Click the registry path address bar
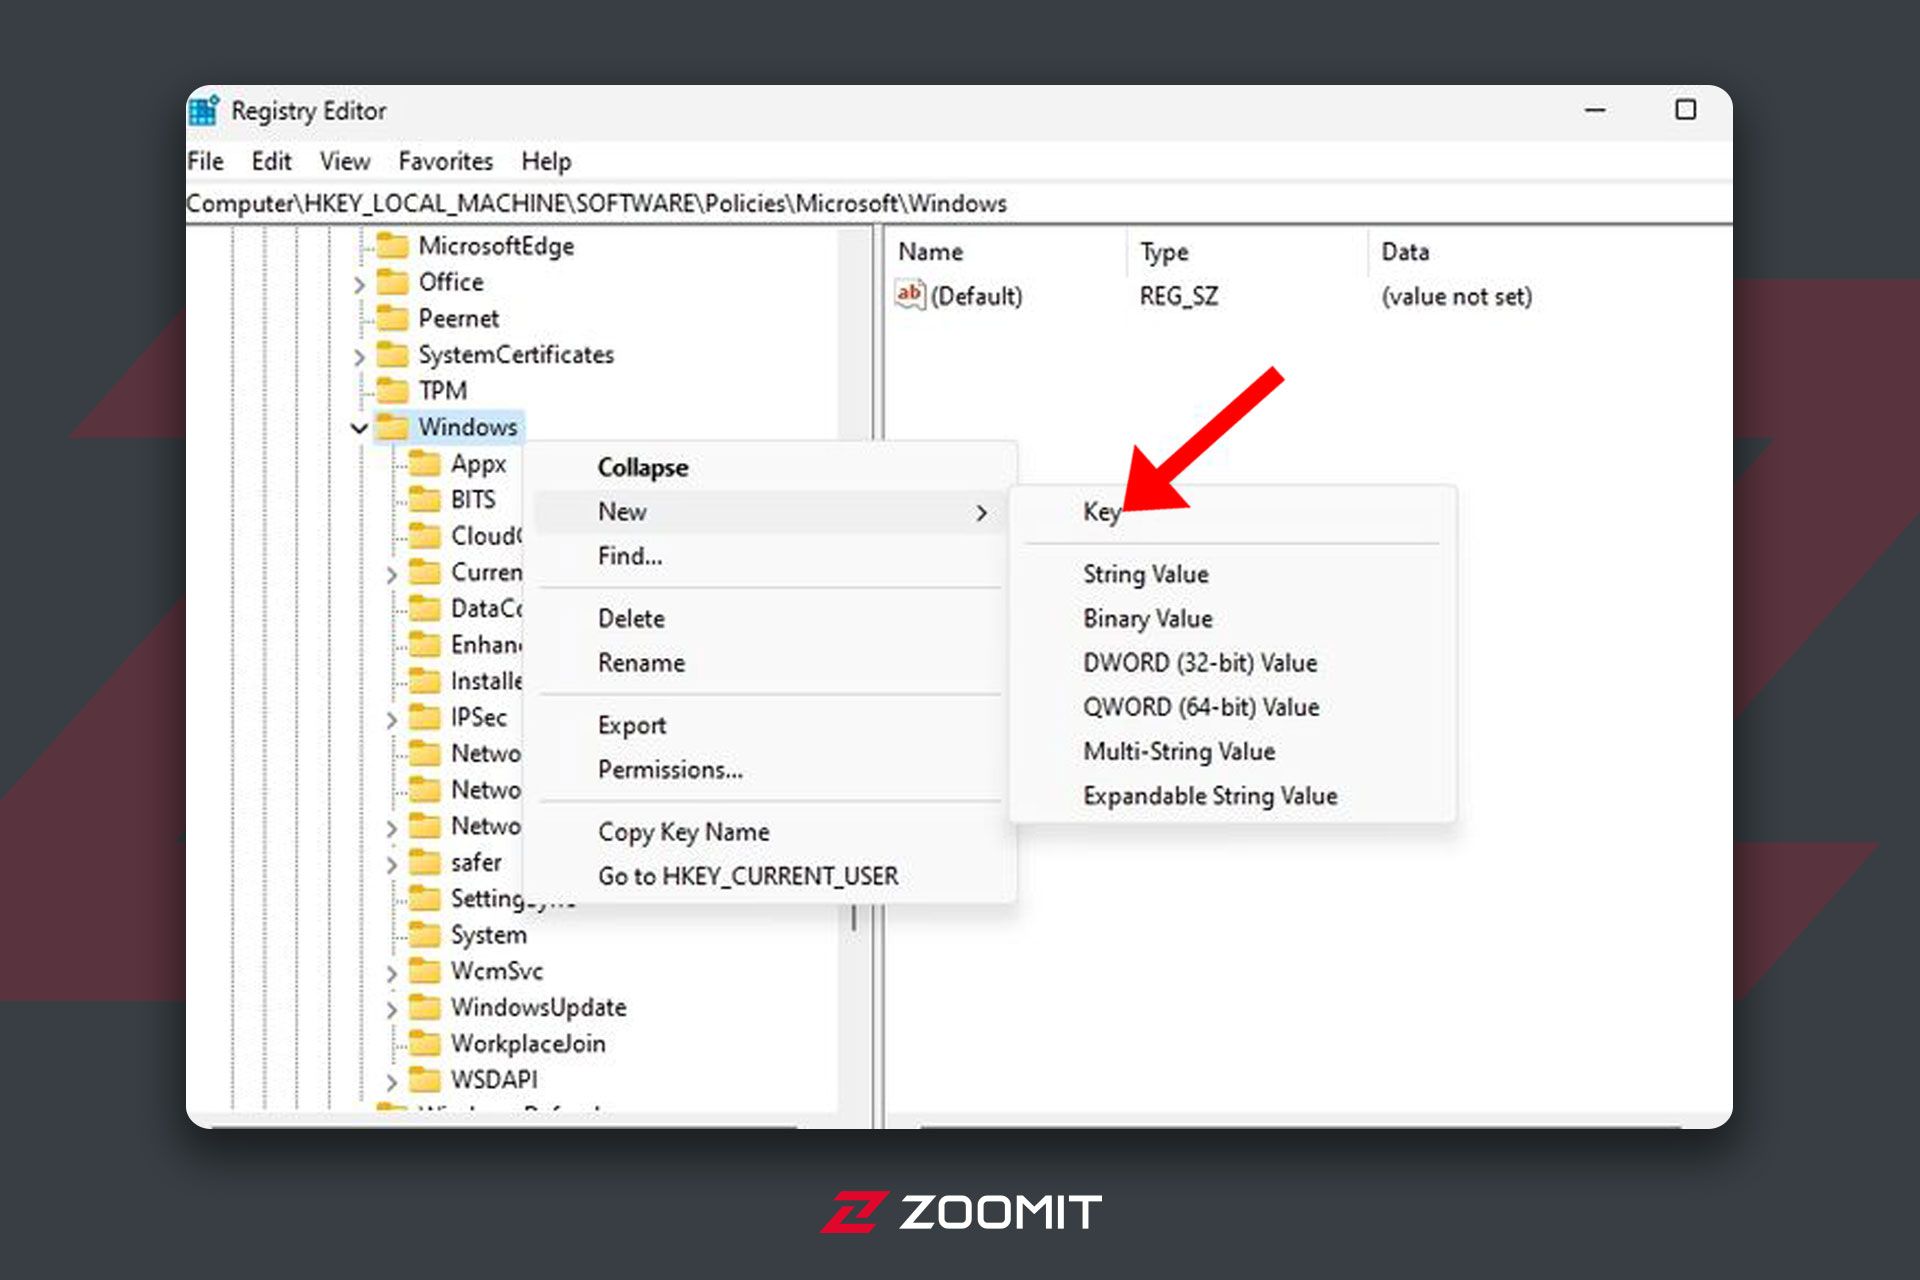 click(958, 204)
